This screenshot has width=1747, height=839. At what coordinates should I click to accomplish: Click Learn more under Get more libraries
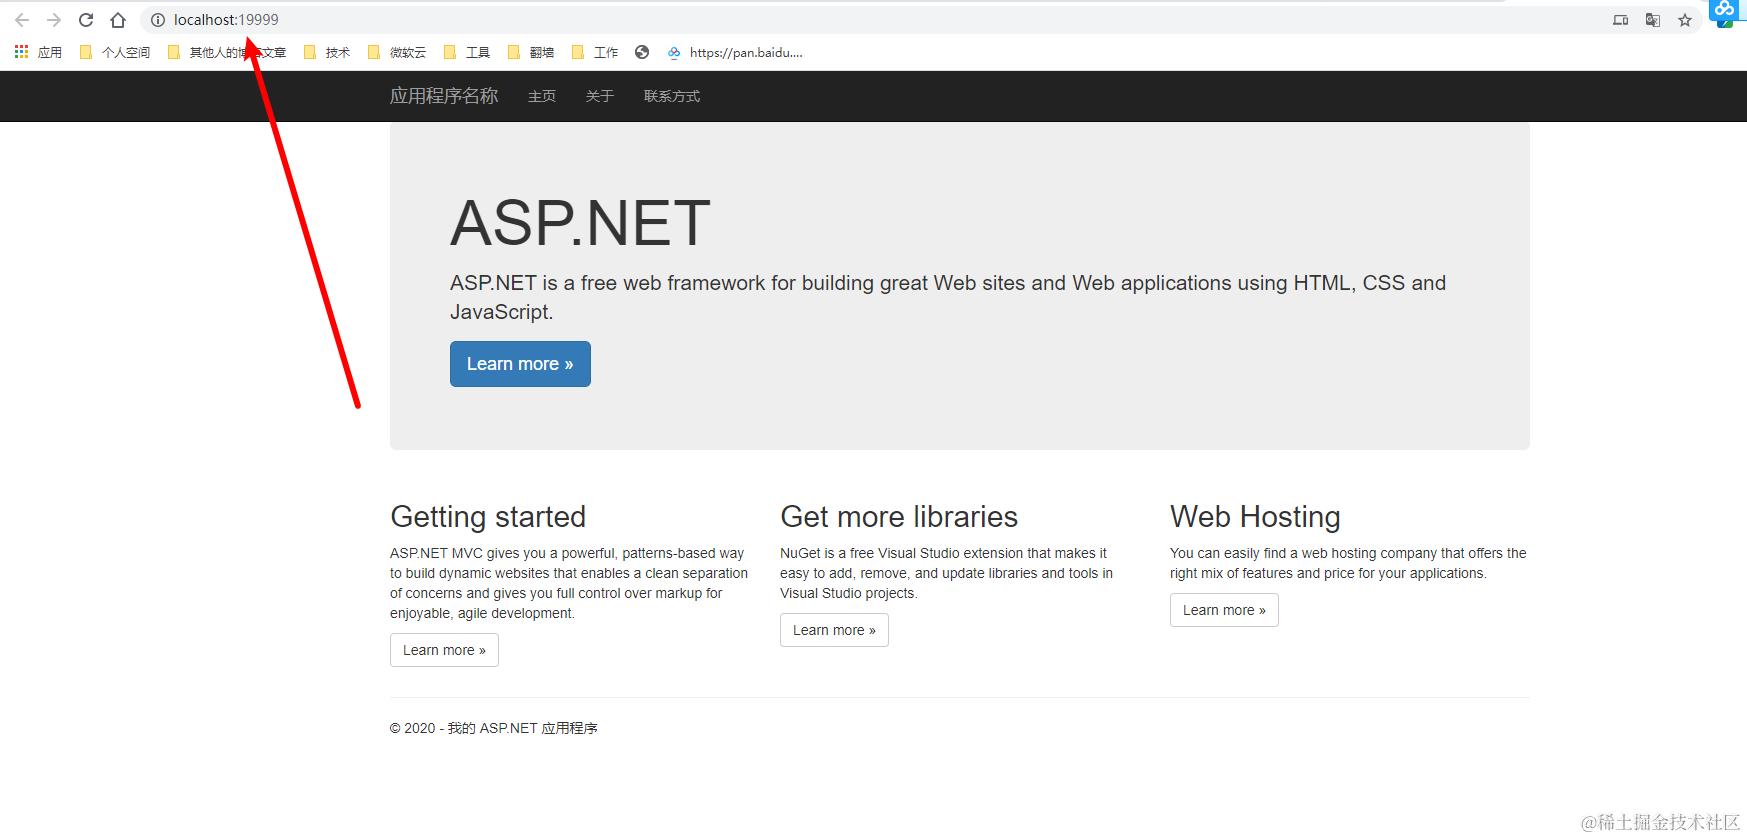(x=834, y=630)
